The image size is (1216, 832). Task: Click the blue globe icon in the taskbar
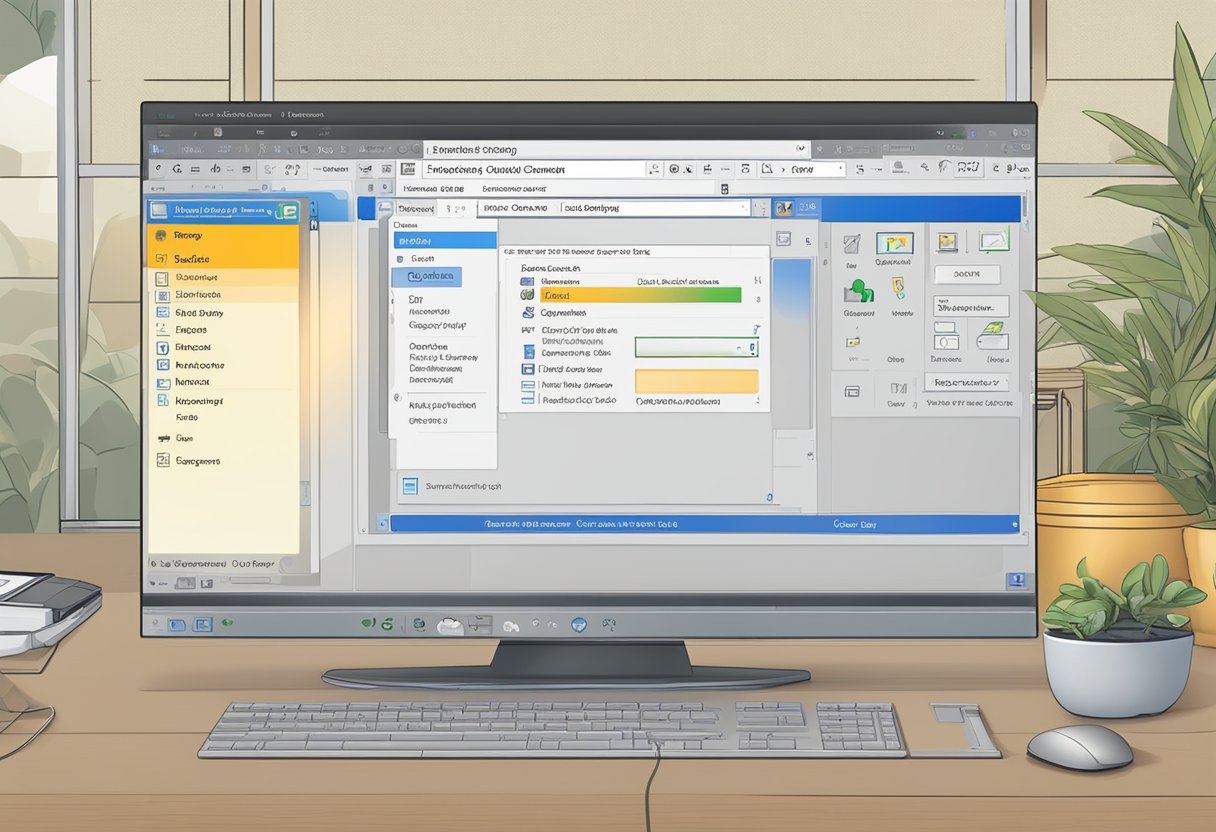coord(578,625)
